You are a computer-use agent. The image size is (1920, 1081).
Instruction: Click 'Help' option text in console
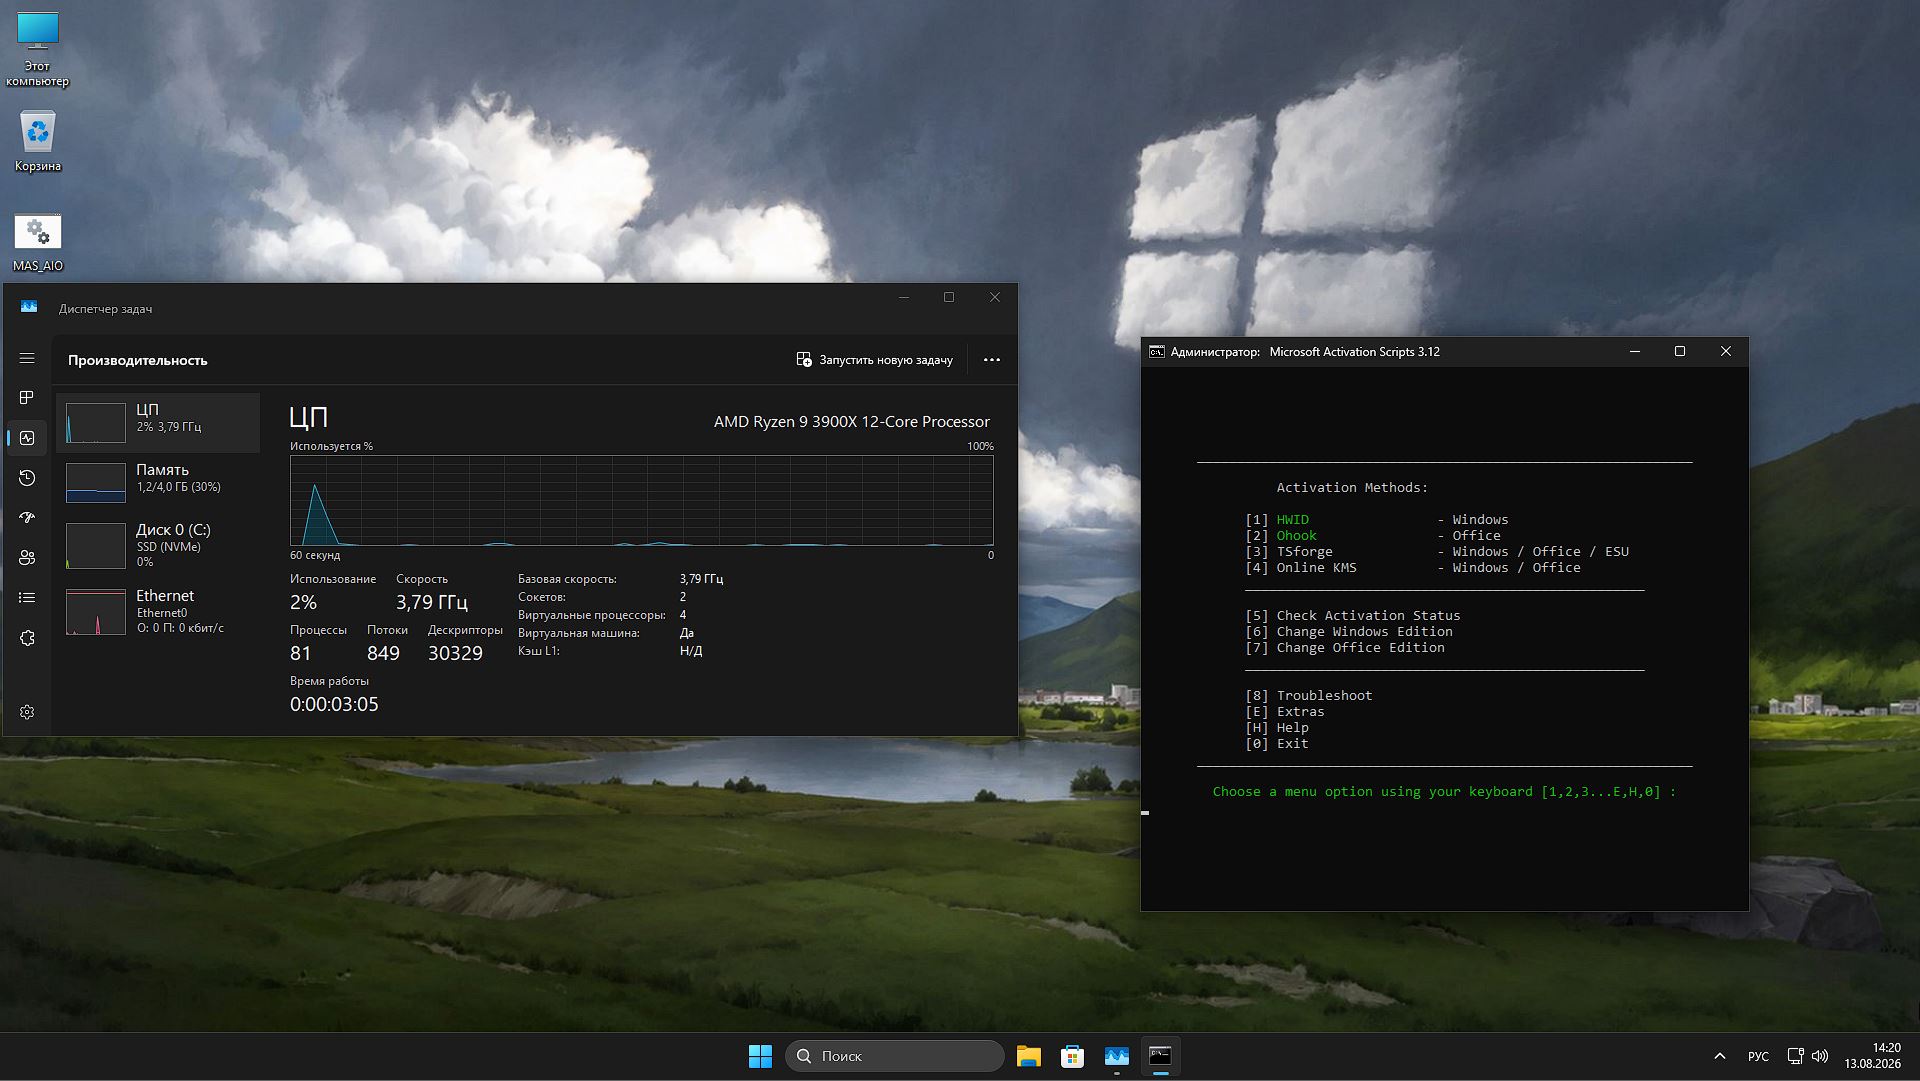(x=1292, y=728)
